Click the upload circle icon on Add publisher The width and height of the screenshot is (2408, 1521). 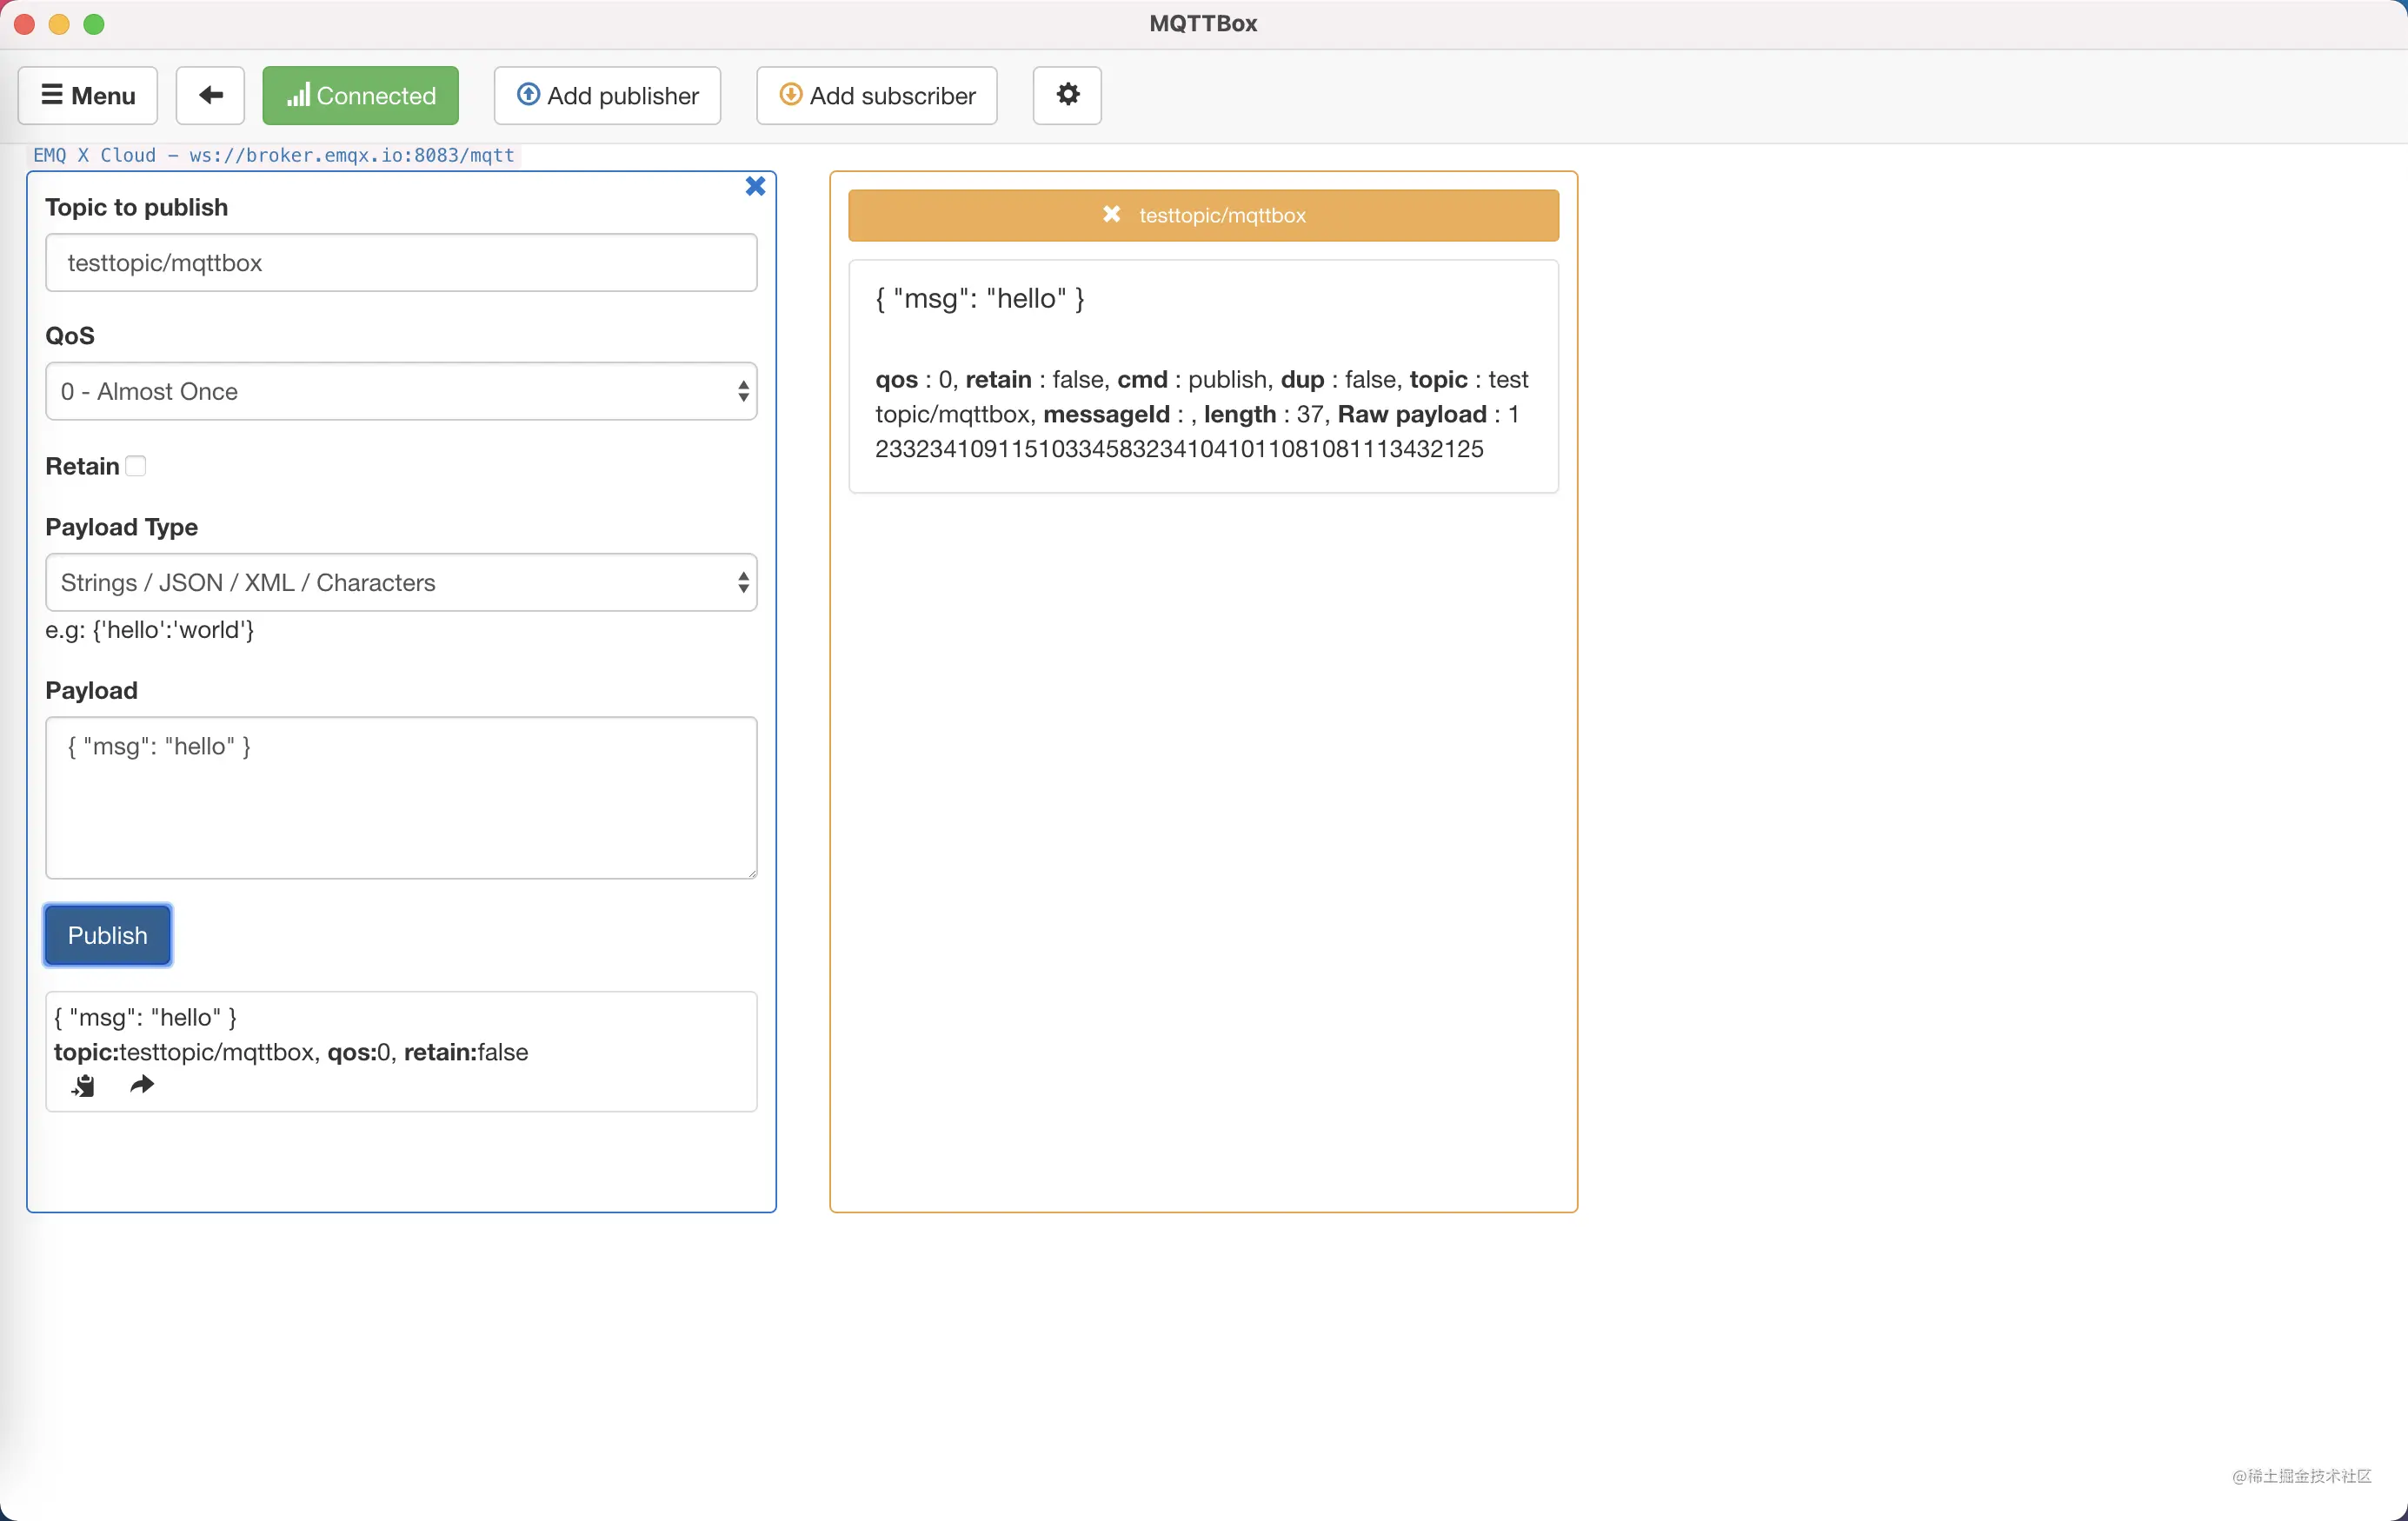[528, 94]
